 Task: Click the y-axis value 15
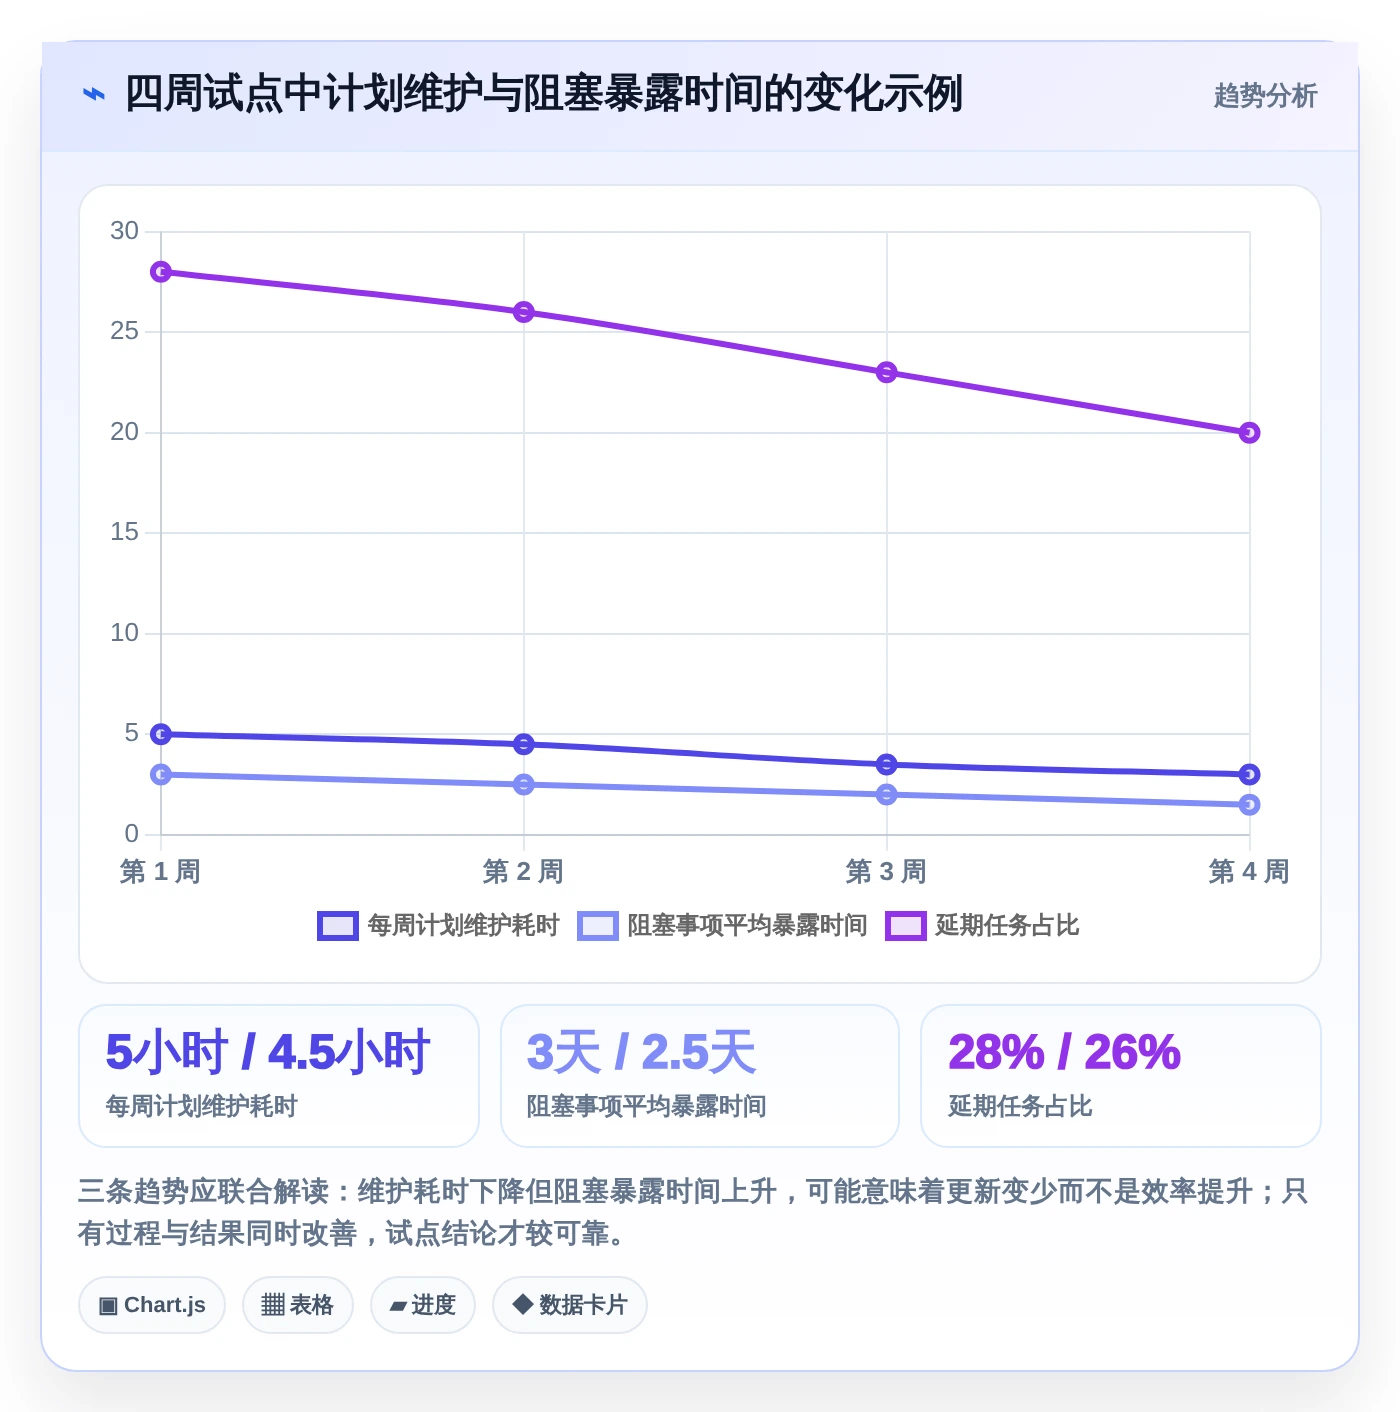click(125, 532)
